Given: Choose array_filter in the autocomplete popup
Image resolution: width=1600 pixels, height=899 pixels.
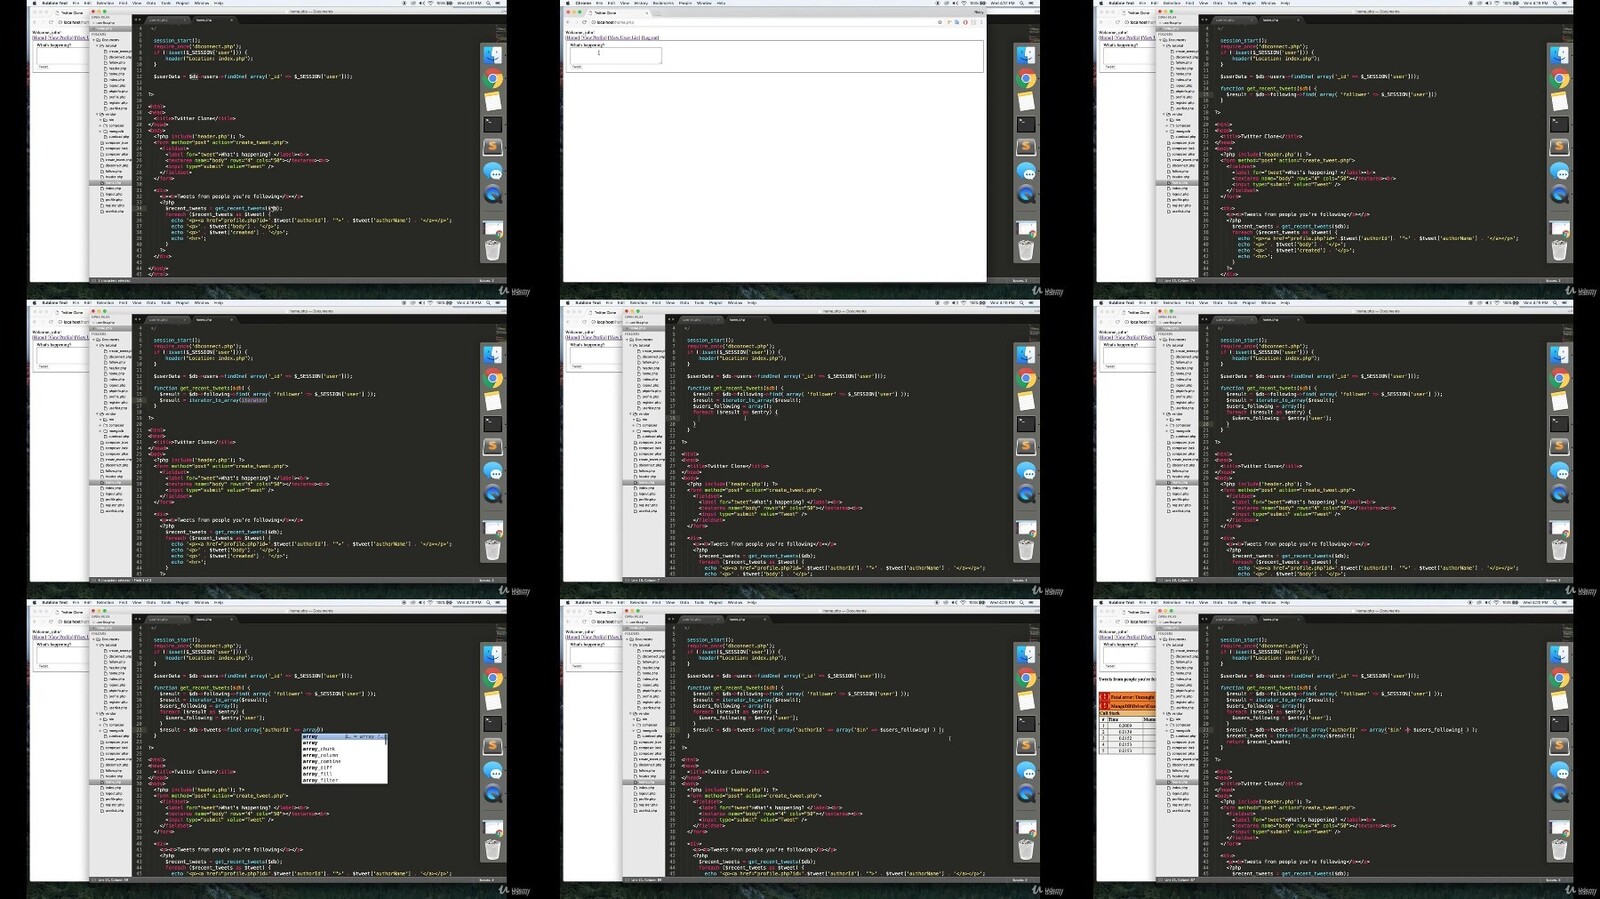Looking at the screenshot, I should pos(344,780).
